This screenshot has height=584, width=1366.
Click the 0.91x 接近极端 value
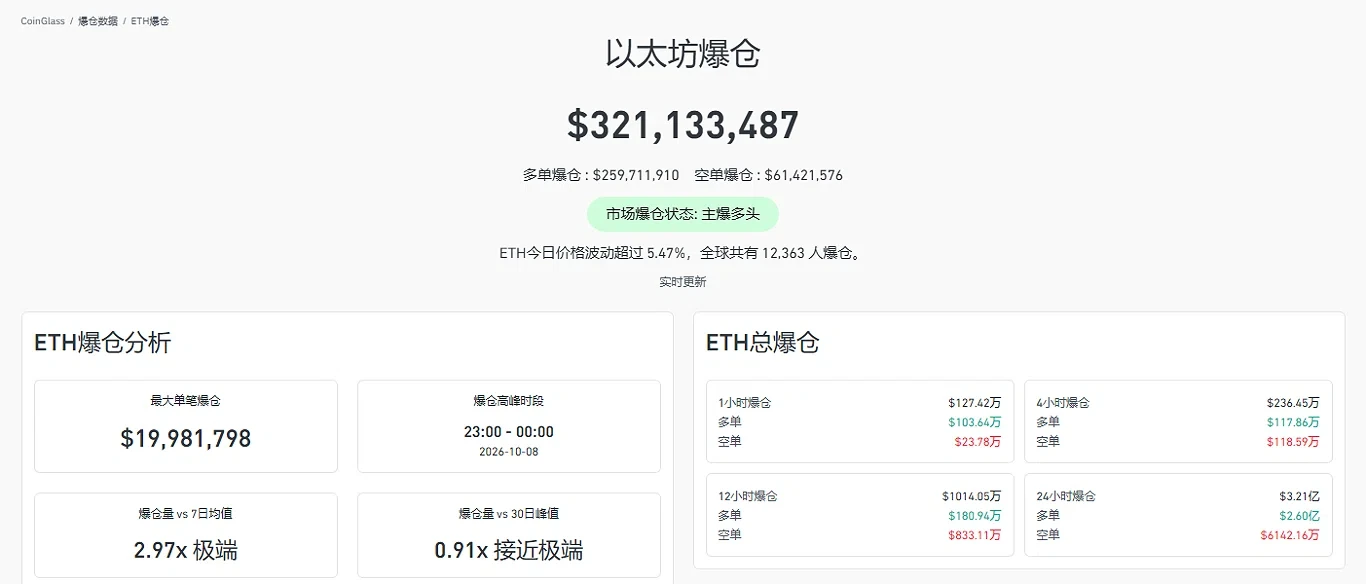509,551
